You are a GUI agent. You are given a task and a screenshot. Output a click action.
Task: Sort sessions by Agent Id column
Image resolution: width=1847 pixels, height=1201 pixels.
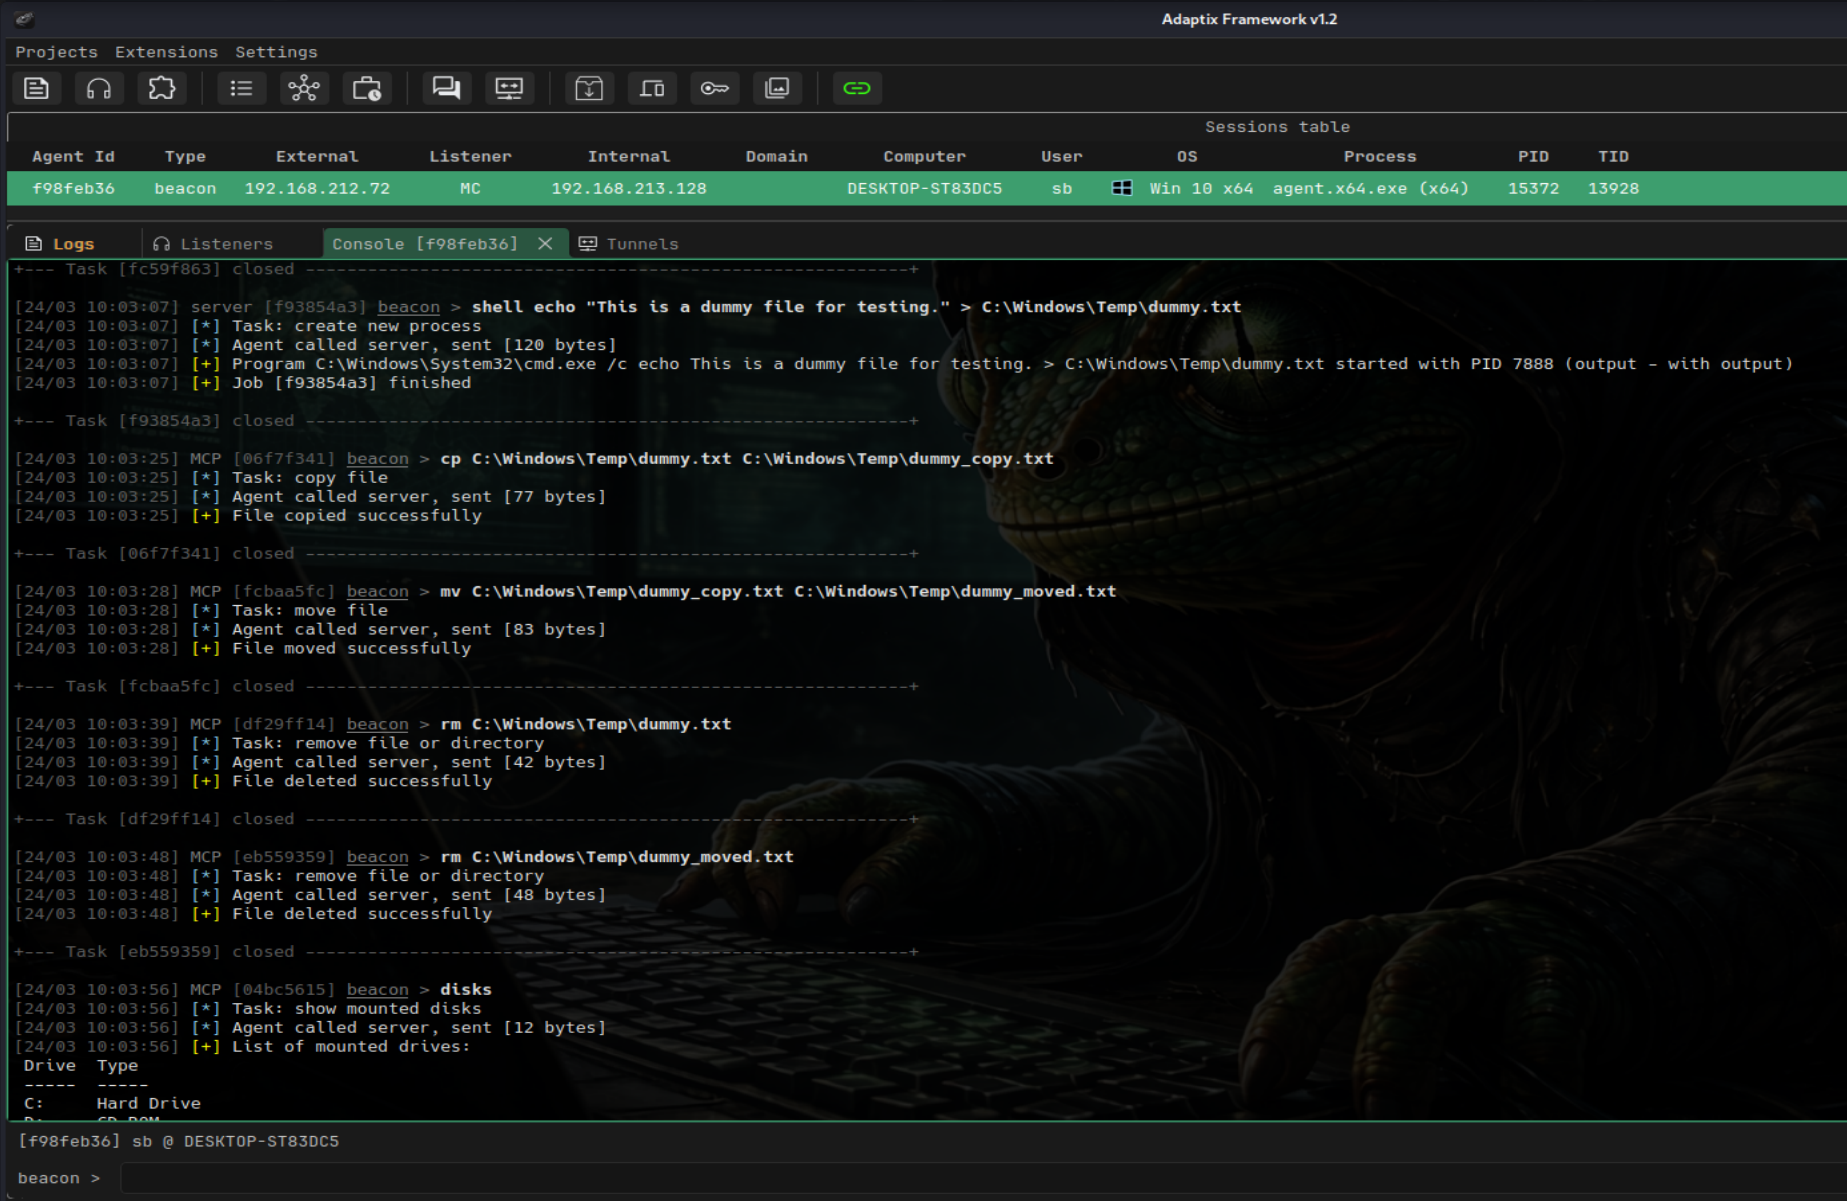[x=73, y=157]
